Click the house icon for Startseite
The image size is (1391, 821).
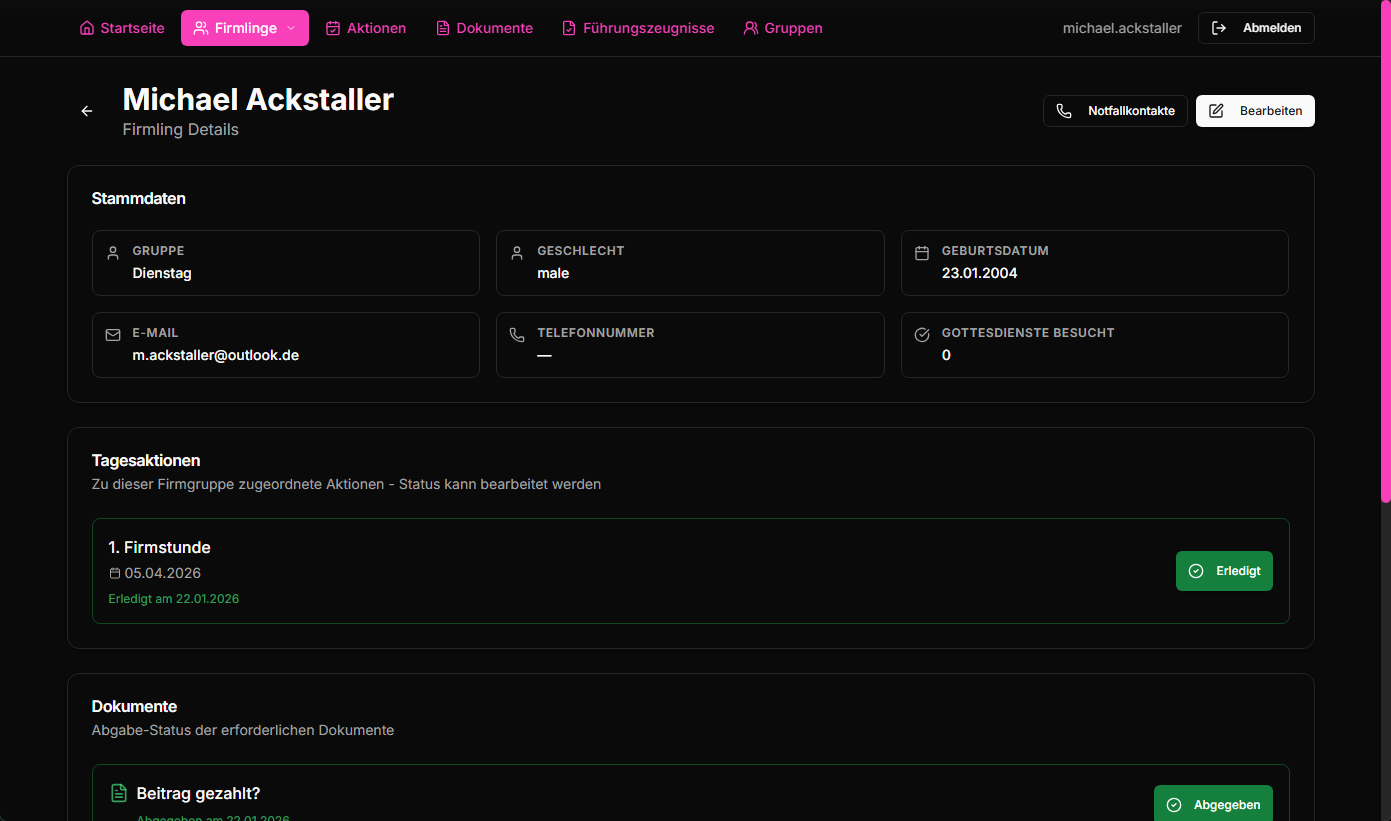87,28
